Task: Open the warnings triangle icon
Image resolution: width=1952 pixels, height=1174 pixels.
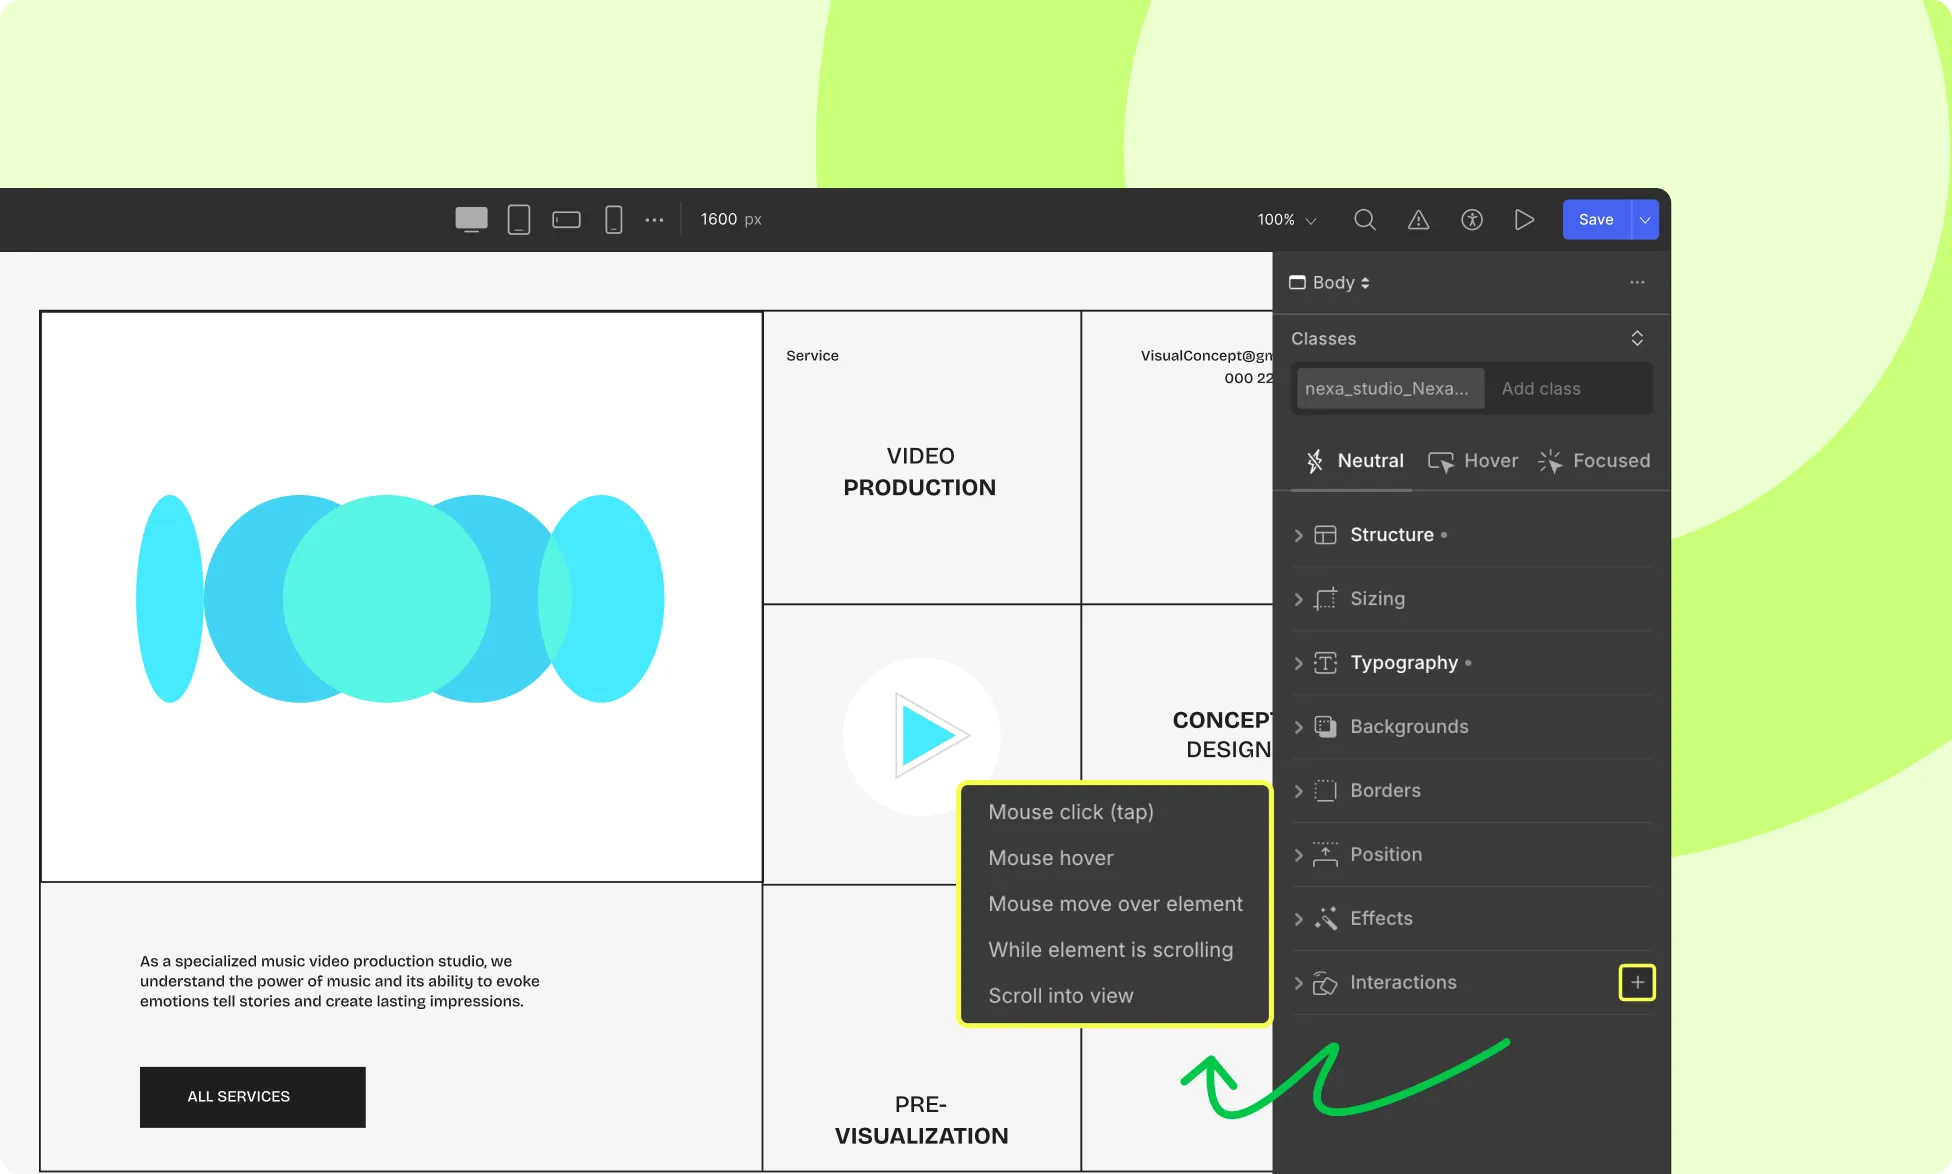Action: [1418, 219]
